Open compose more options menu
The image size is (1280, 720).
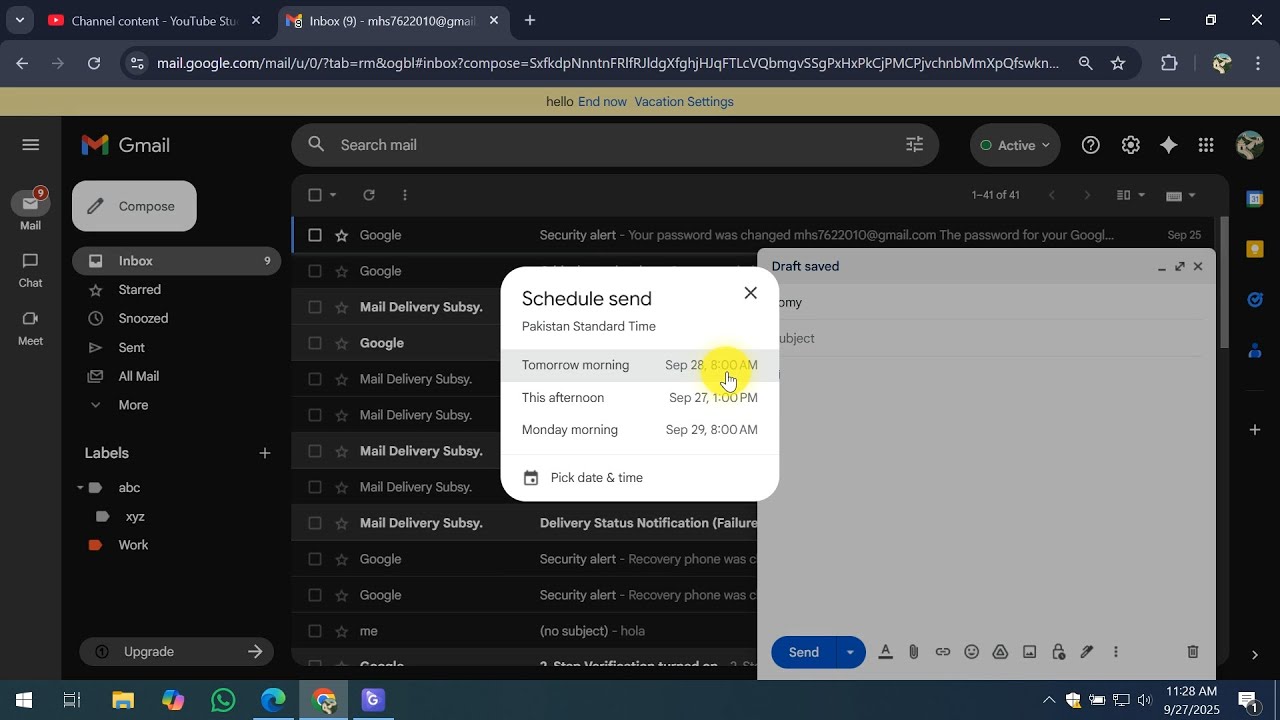point(1116,652)
